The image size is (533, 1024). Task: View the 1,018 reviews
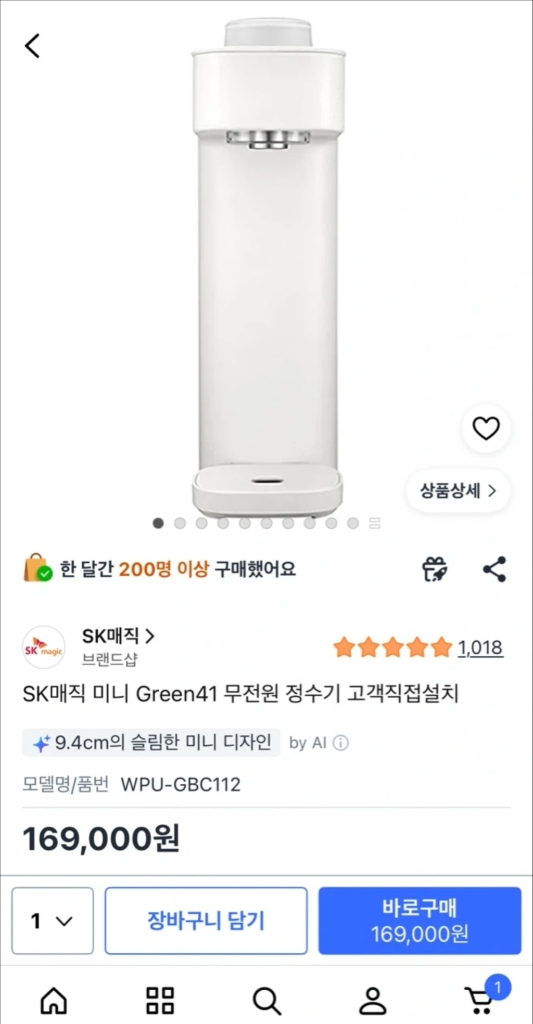[480, 648]
